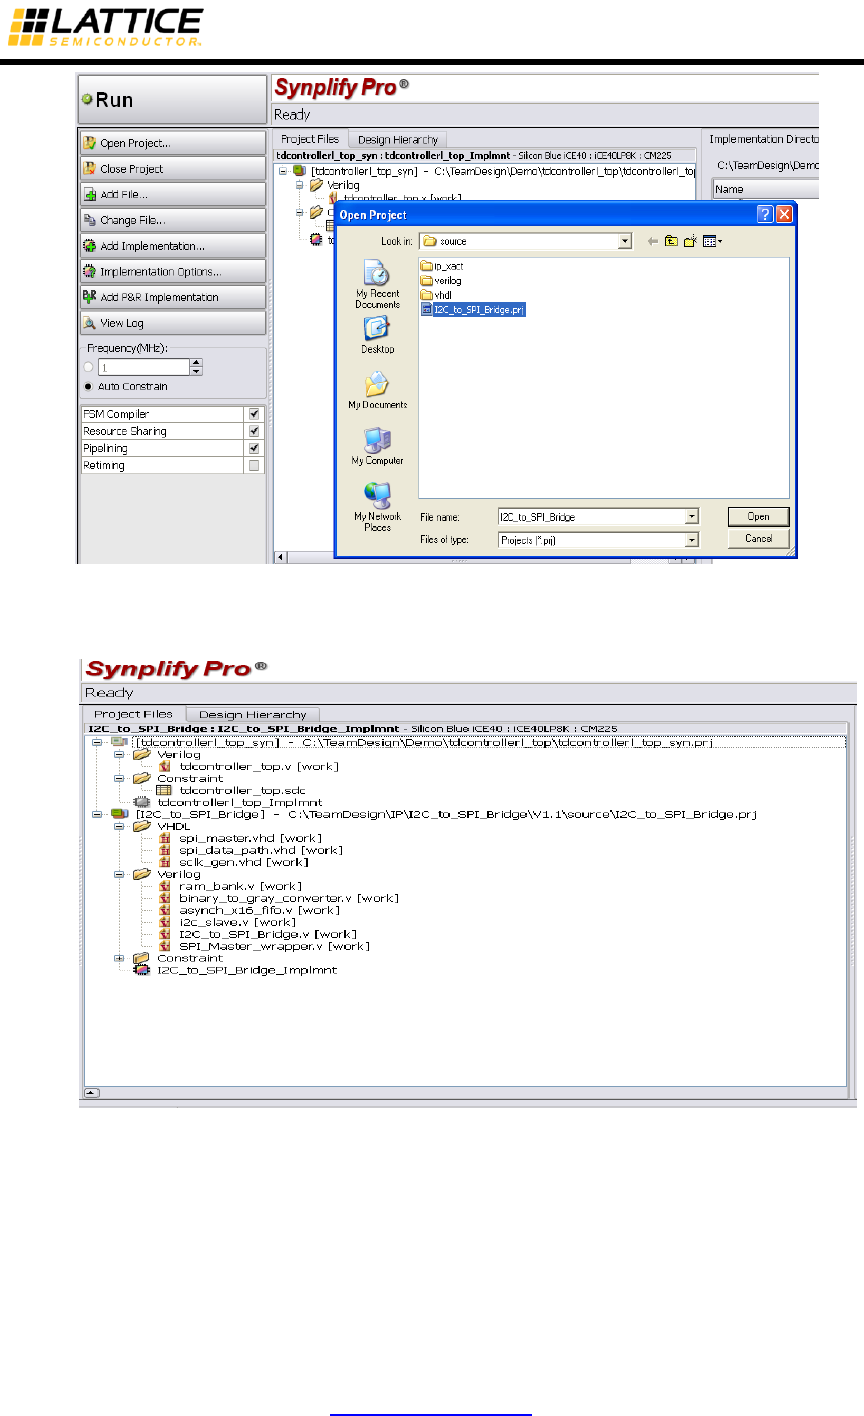Open the File name dropdown arrow

click(x=691, y=516)
